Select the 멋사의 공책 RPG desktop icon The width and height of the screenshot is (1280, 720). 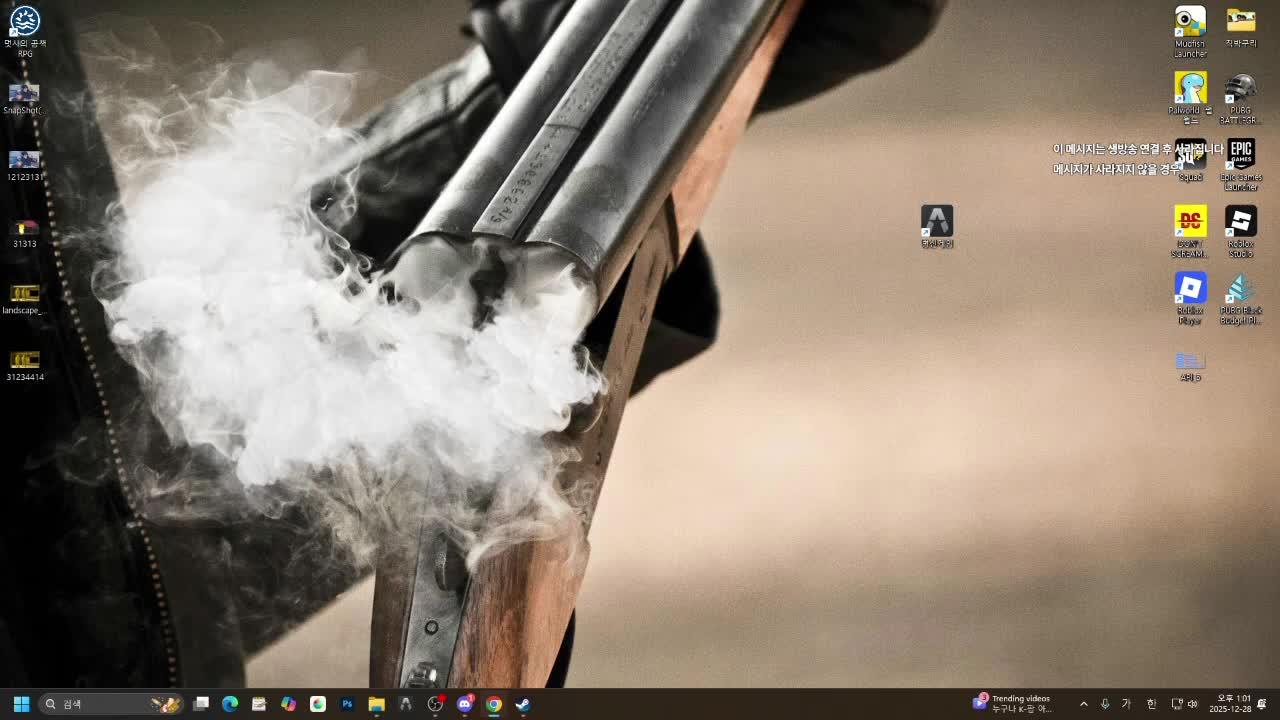(x=25, y=31)
